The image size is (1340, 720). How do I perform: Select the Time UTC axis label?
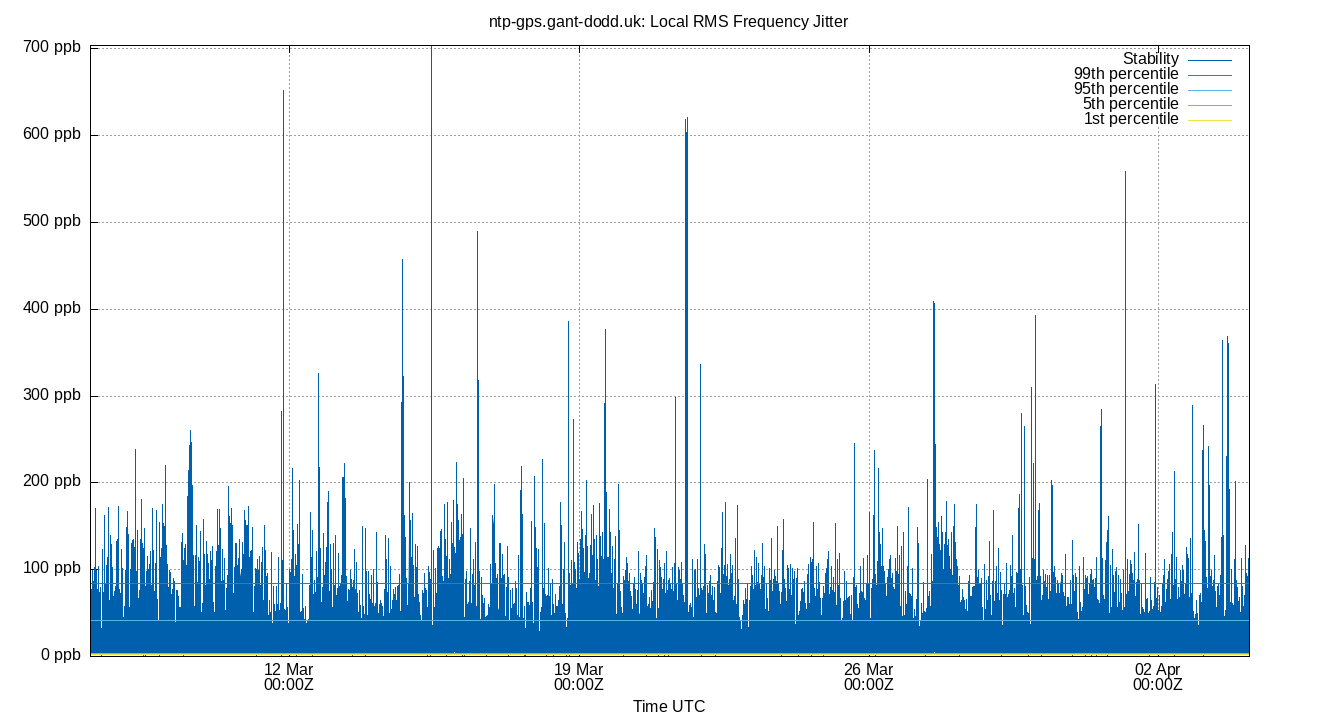pos(672,706)
